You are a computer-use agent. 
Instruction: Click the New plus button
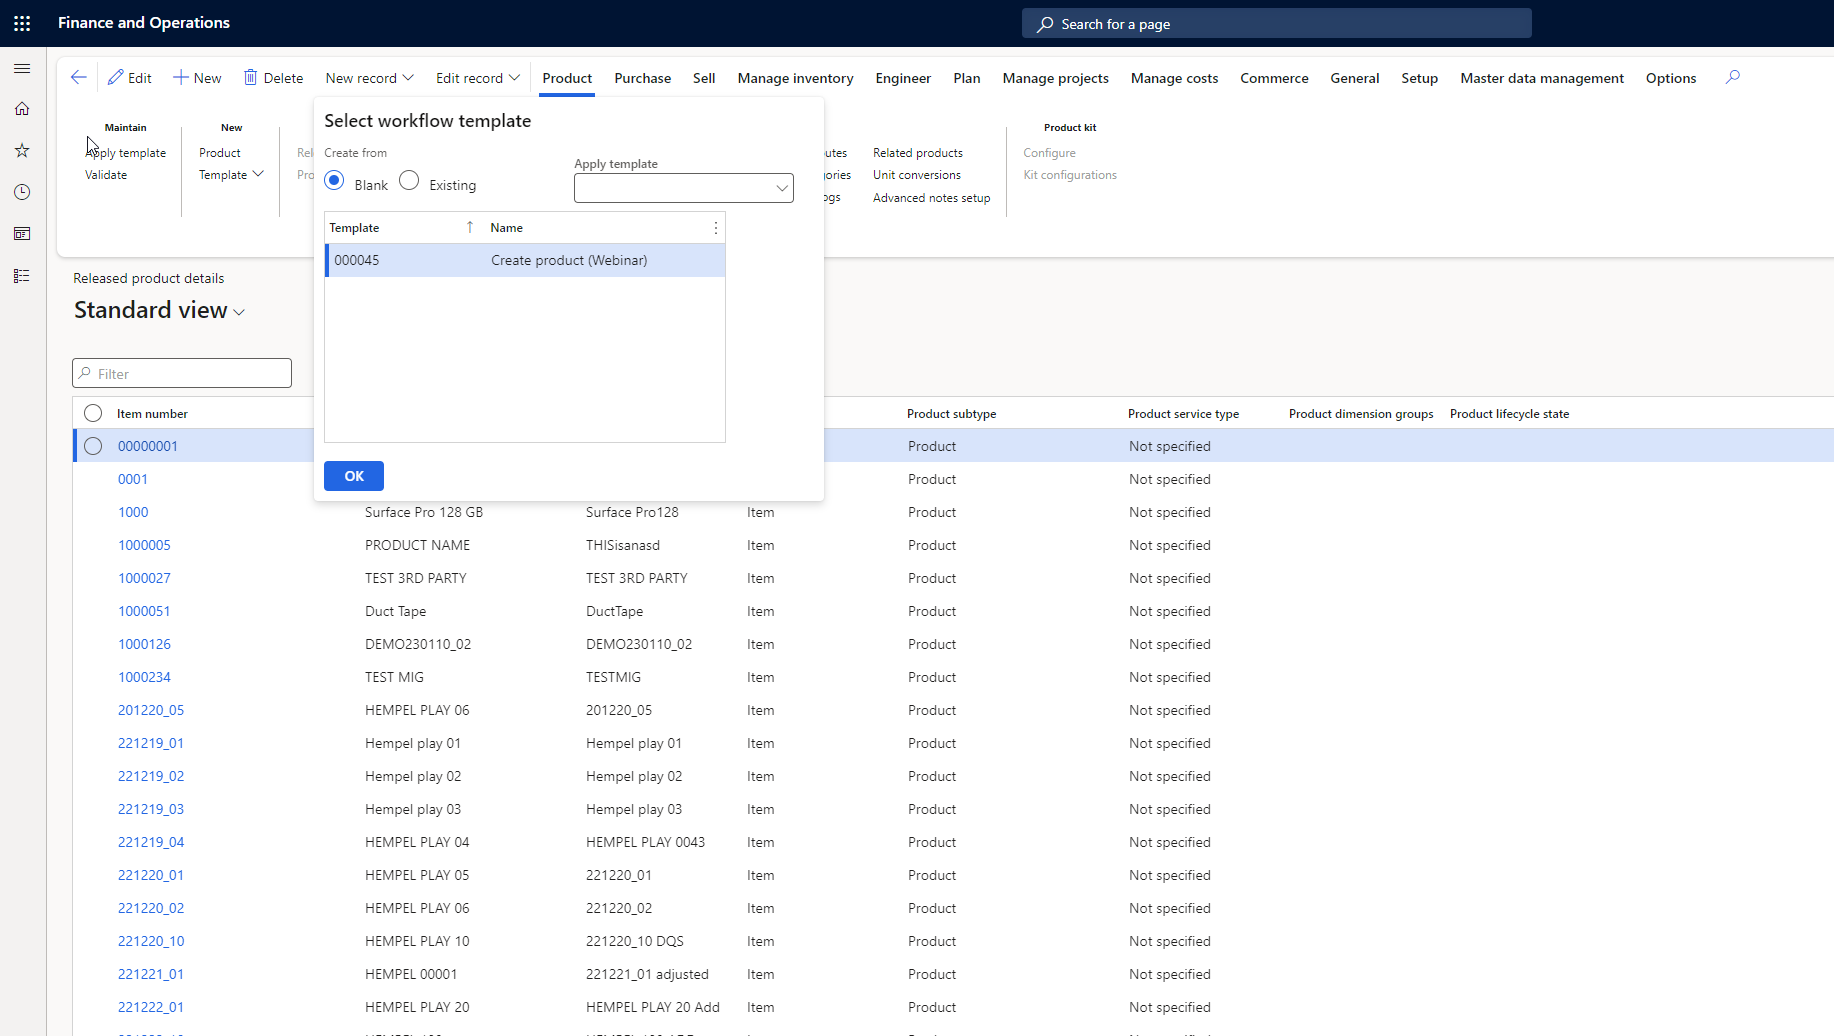[197, 78]
